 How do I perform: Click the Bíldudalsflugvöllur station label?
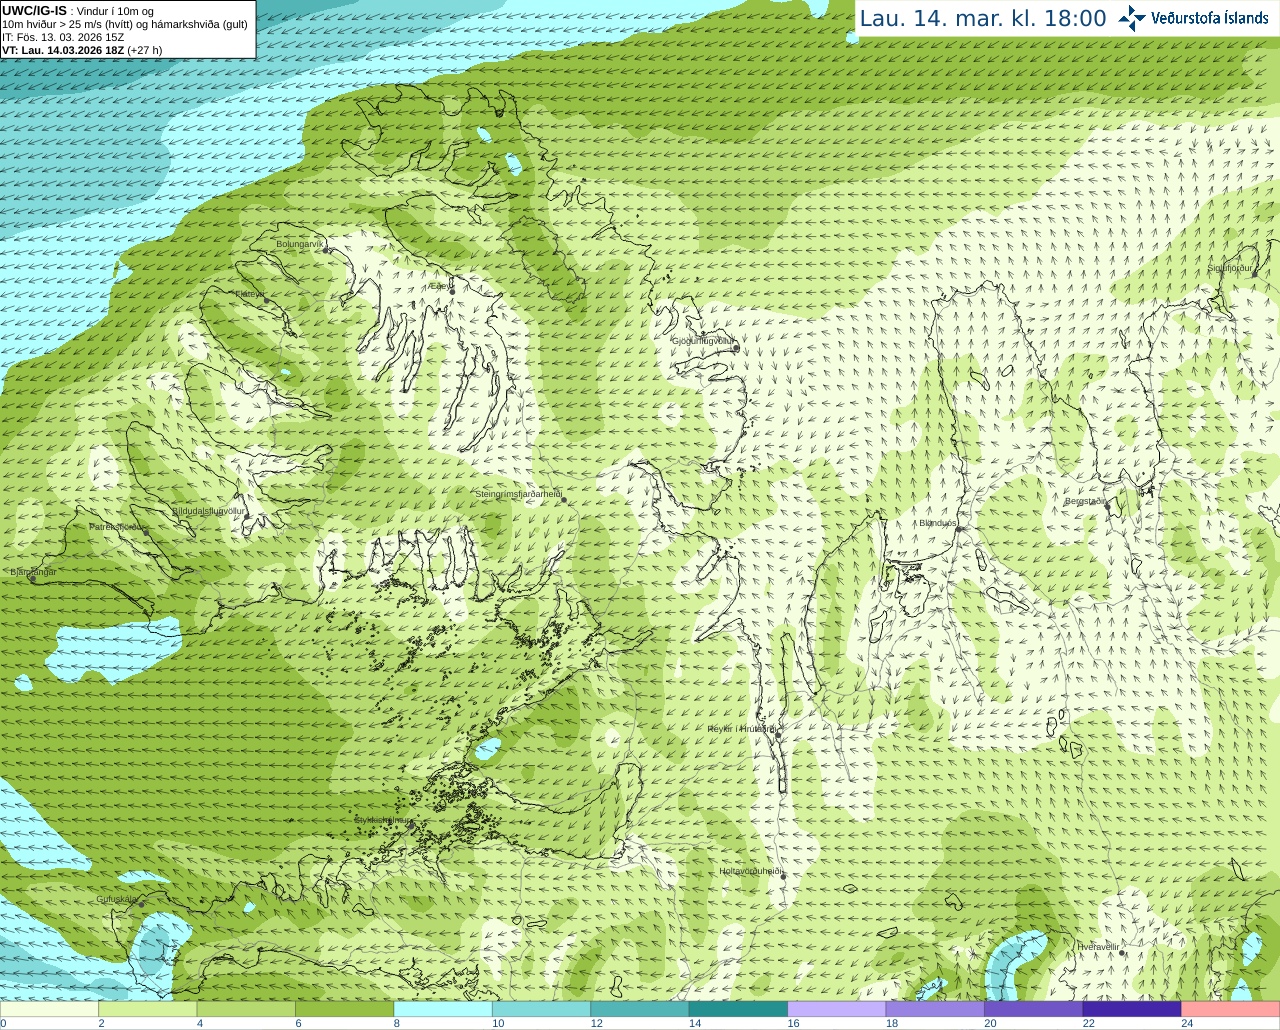pos(208,510)
